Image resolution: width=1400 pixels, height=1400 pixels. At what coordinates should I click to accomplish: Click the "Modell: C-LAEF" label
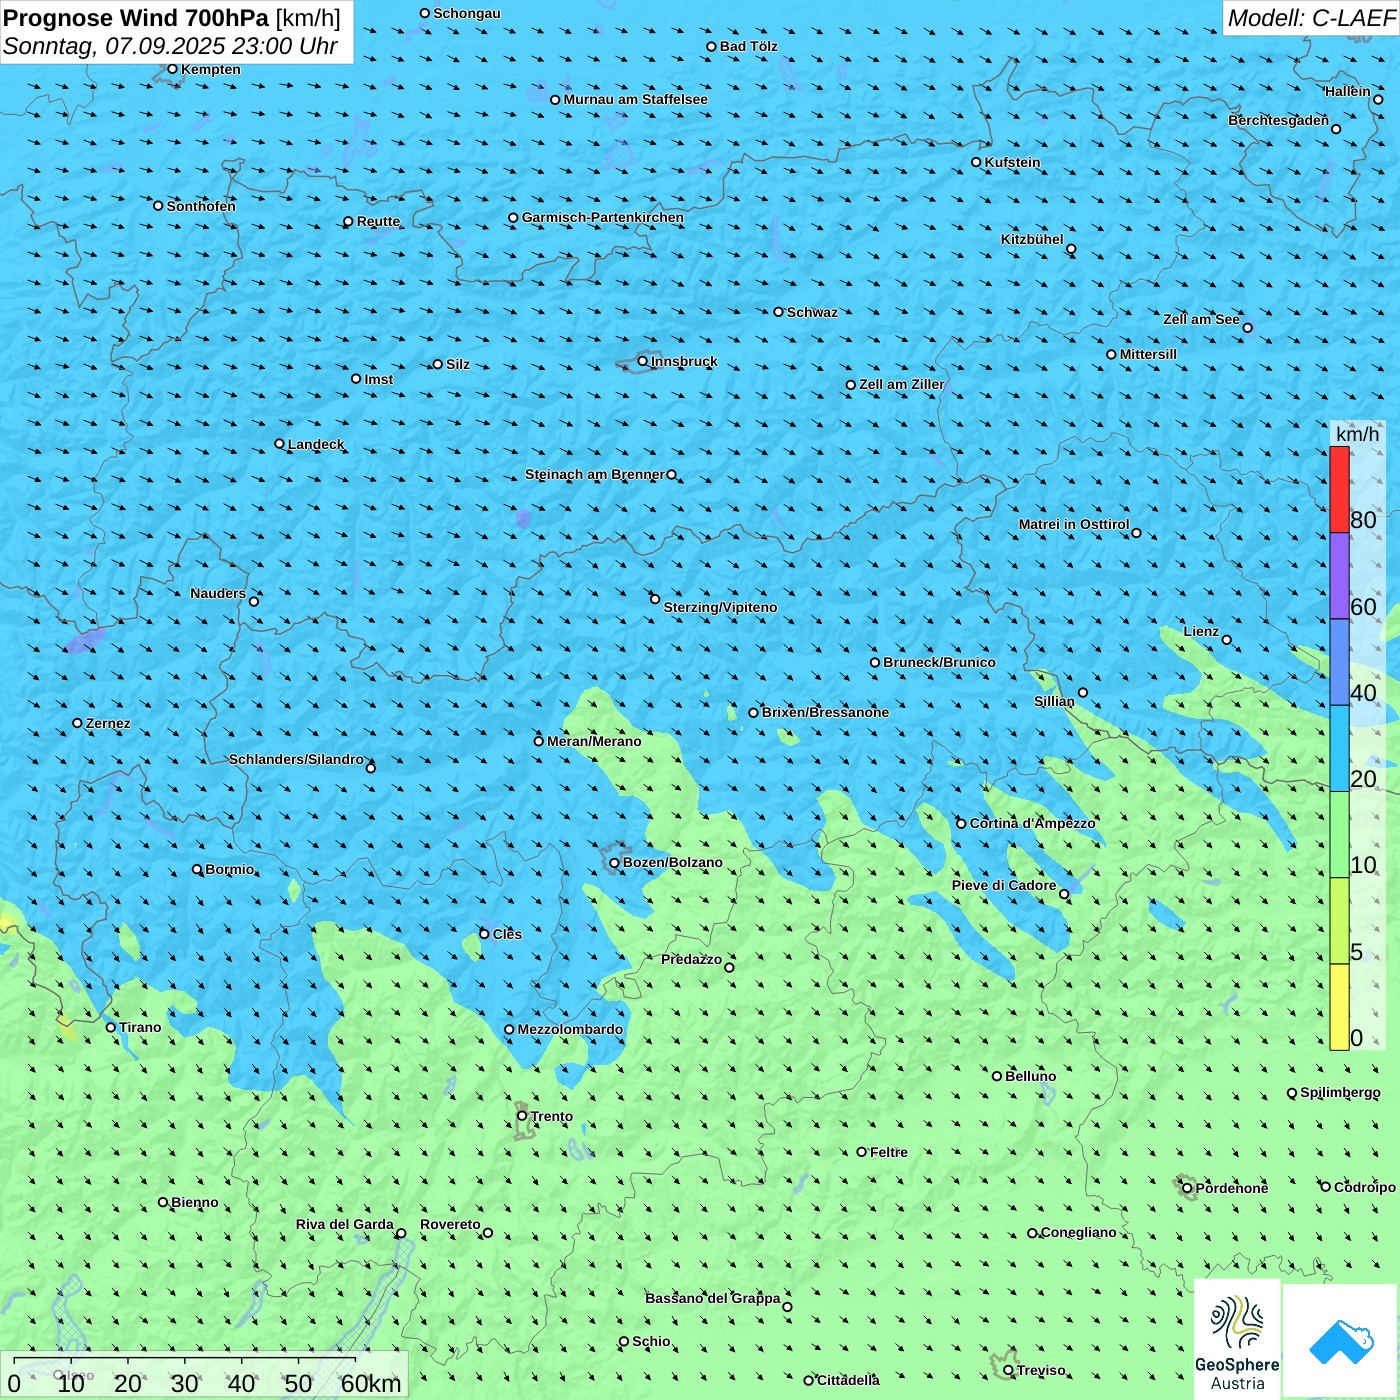1311,18
